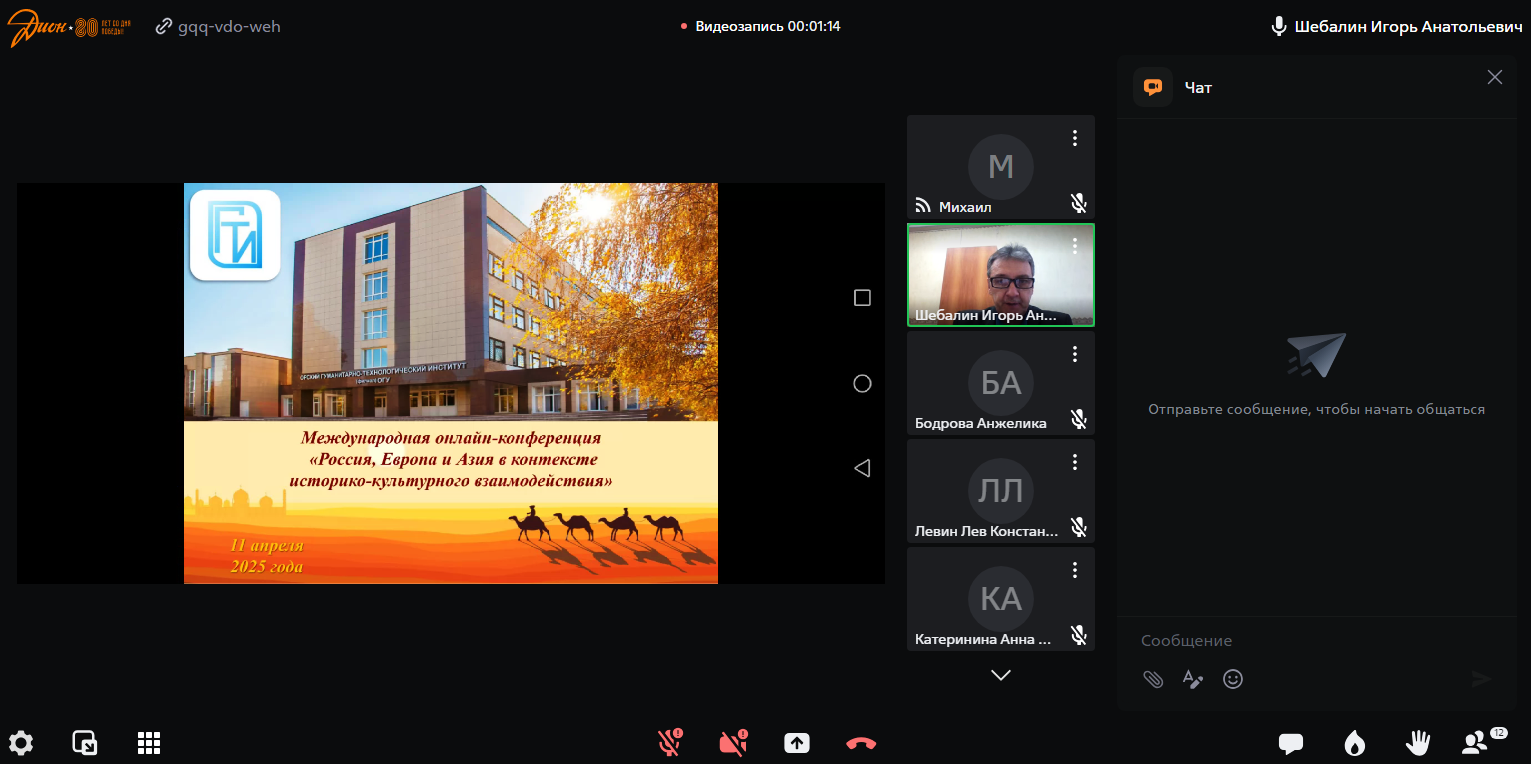Screen dimensions: 1531x764
Task: Open the grid layout selector
Action: point(149,743)
